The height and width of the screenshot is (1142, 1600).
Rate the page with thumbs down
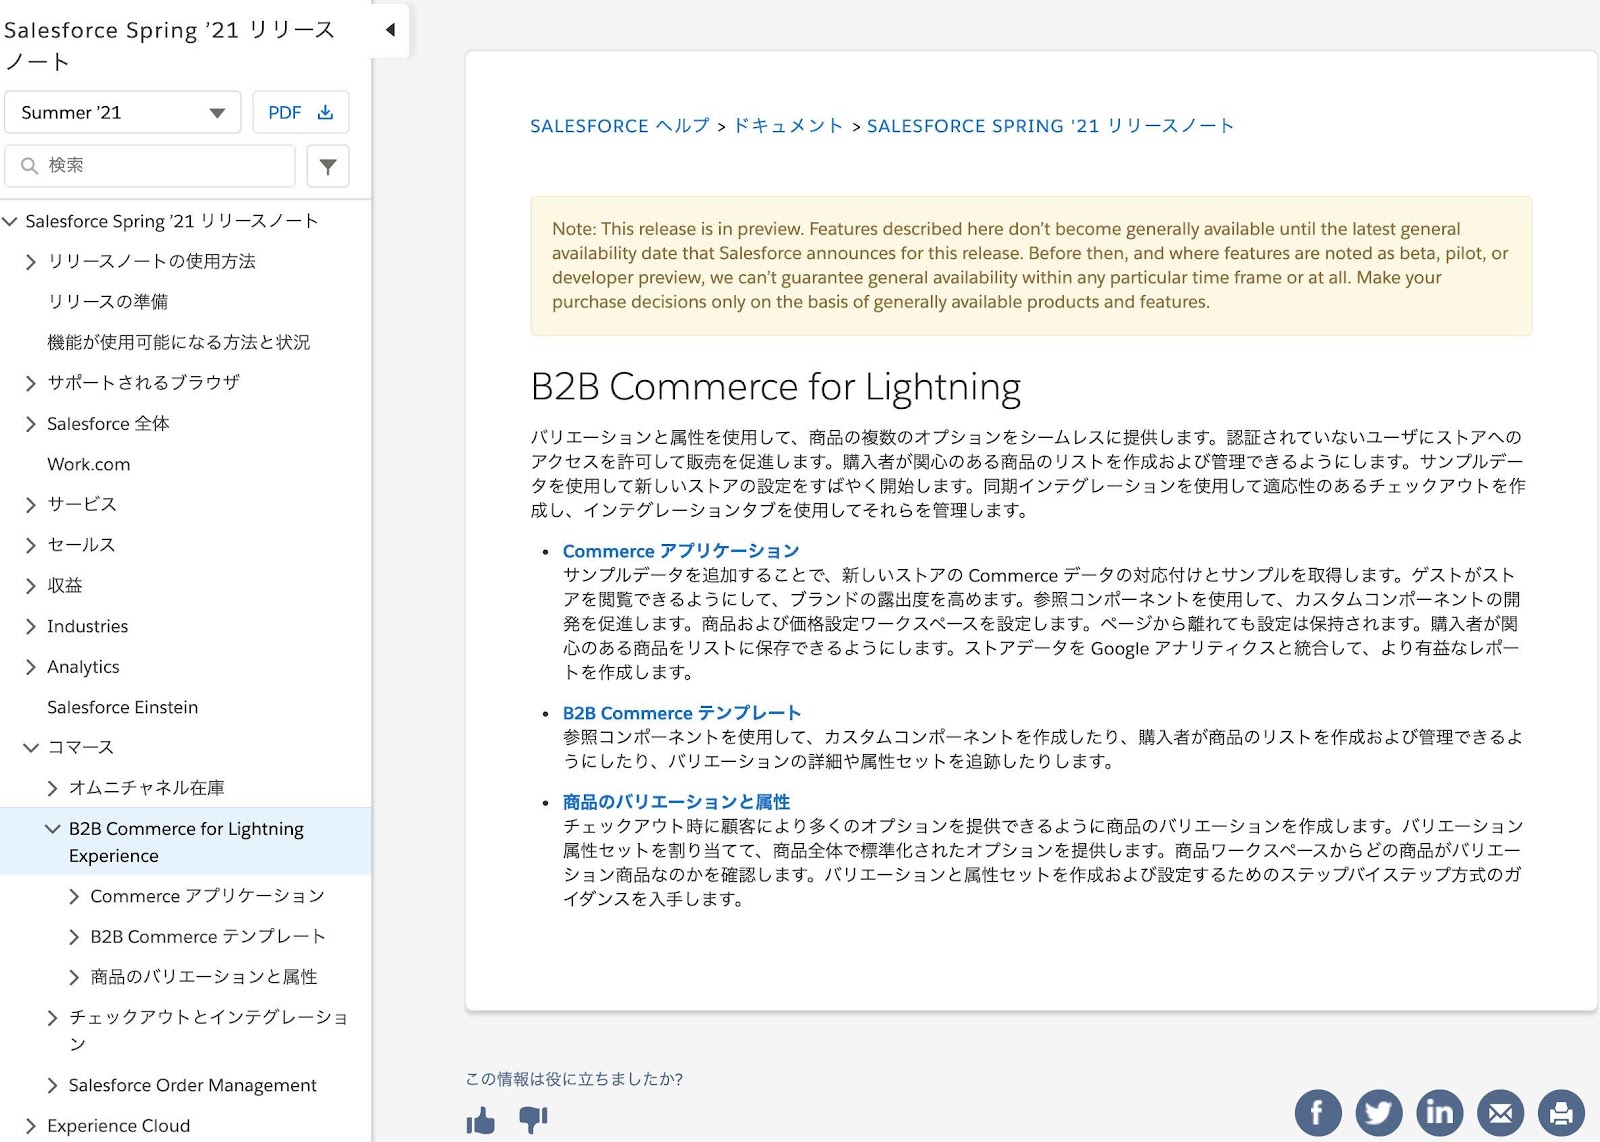(x=534, y=1120)
